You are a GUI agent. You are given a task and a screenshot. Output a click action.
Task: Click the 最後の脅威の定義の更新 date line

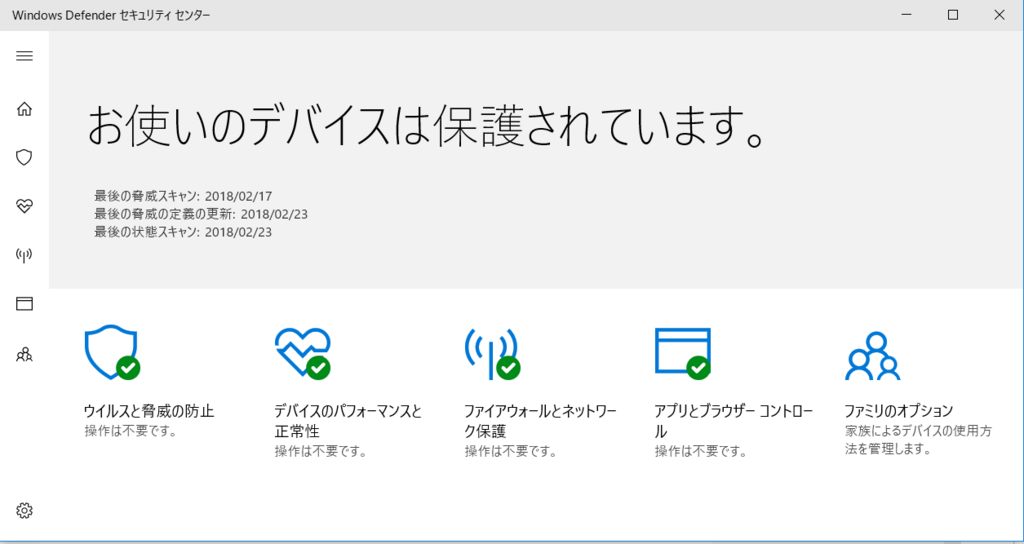tap(201, 214)
